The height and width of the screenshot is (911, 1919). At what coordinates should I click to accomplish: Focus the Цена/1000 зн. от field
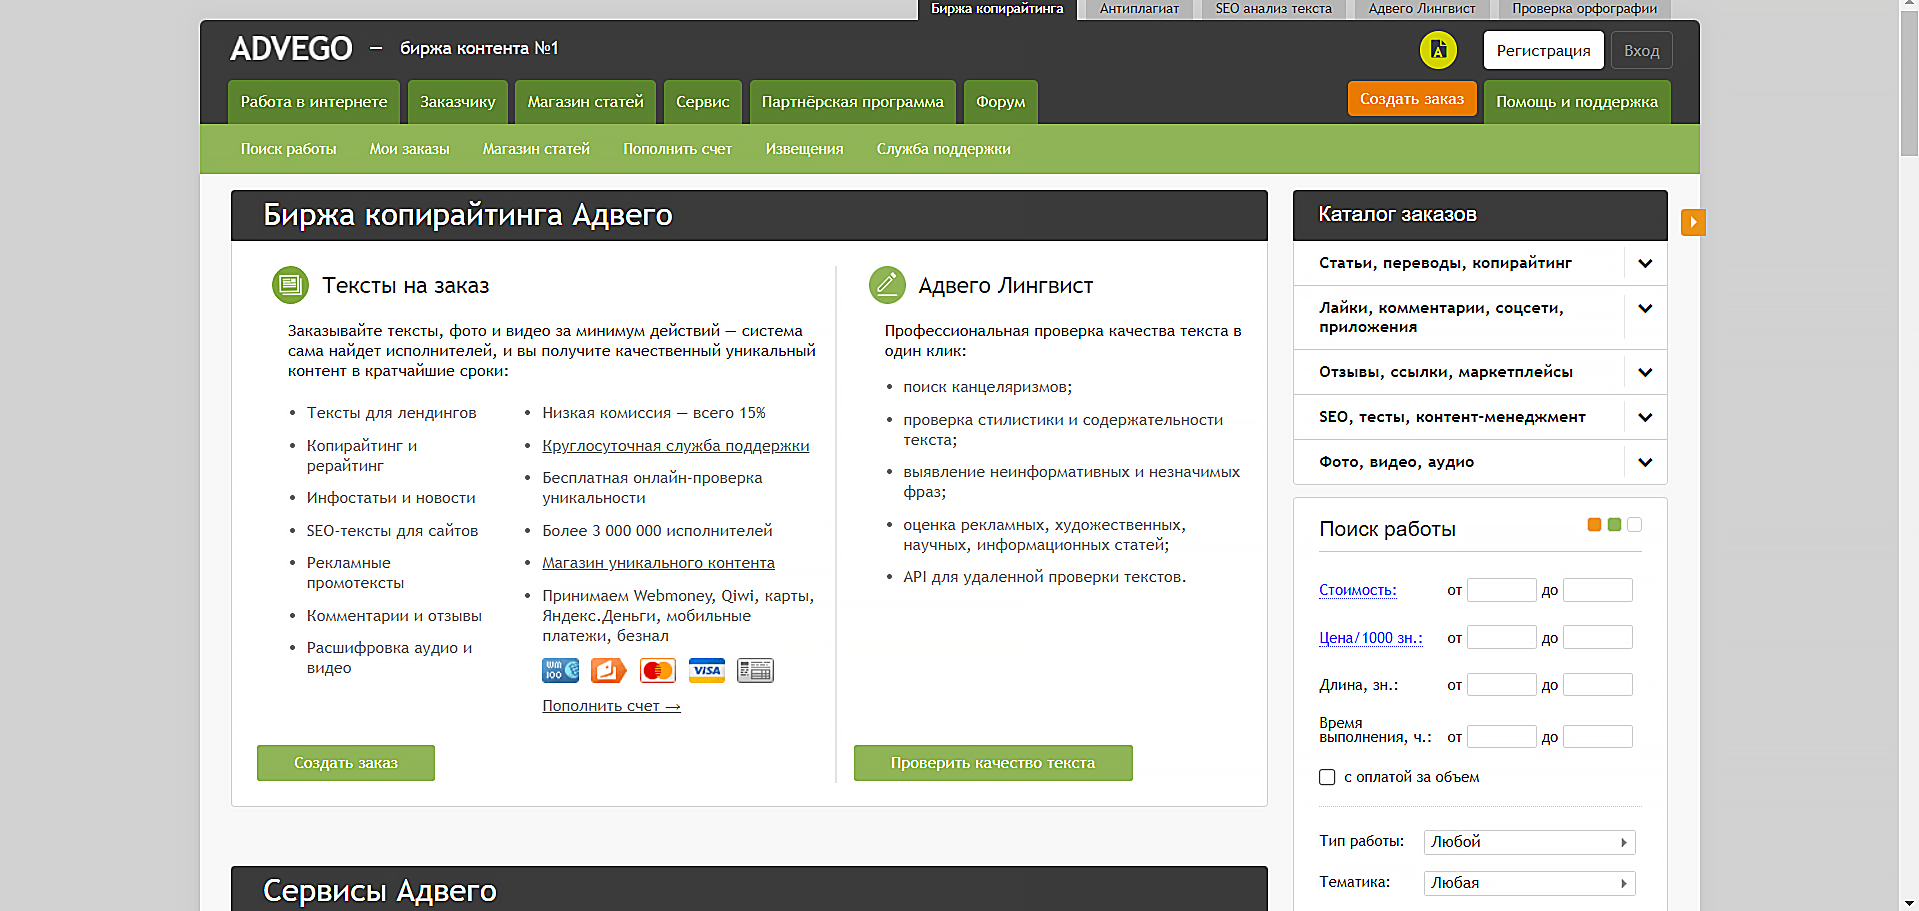pos(1502,637)
